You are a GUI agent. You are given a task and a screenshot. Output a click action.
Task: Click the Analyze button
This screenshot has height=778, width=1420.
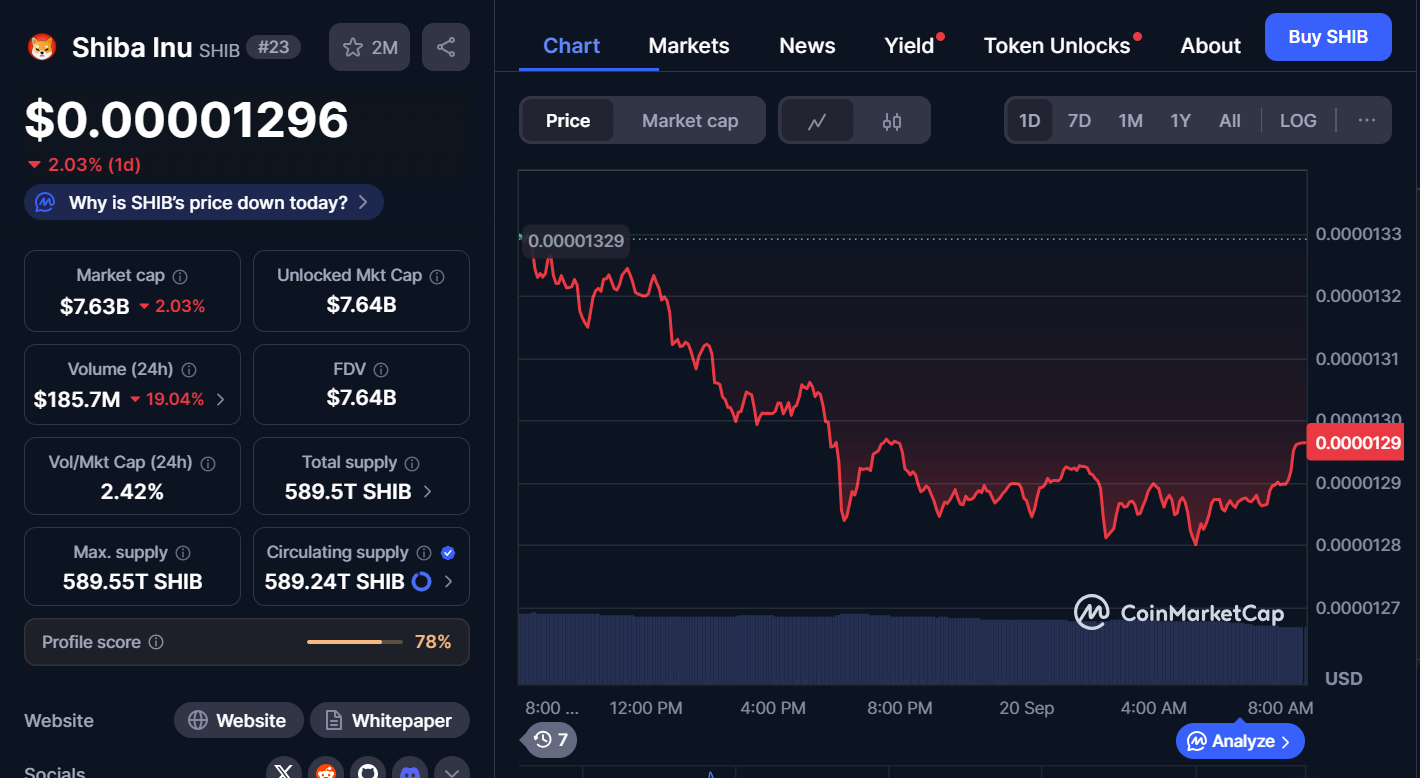1240,741
